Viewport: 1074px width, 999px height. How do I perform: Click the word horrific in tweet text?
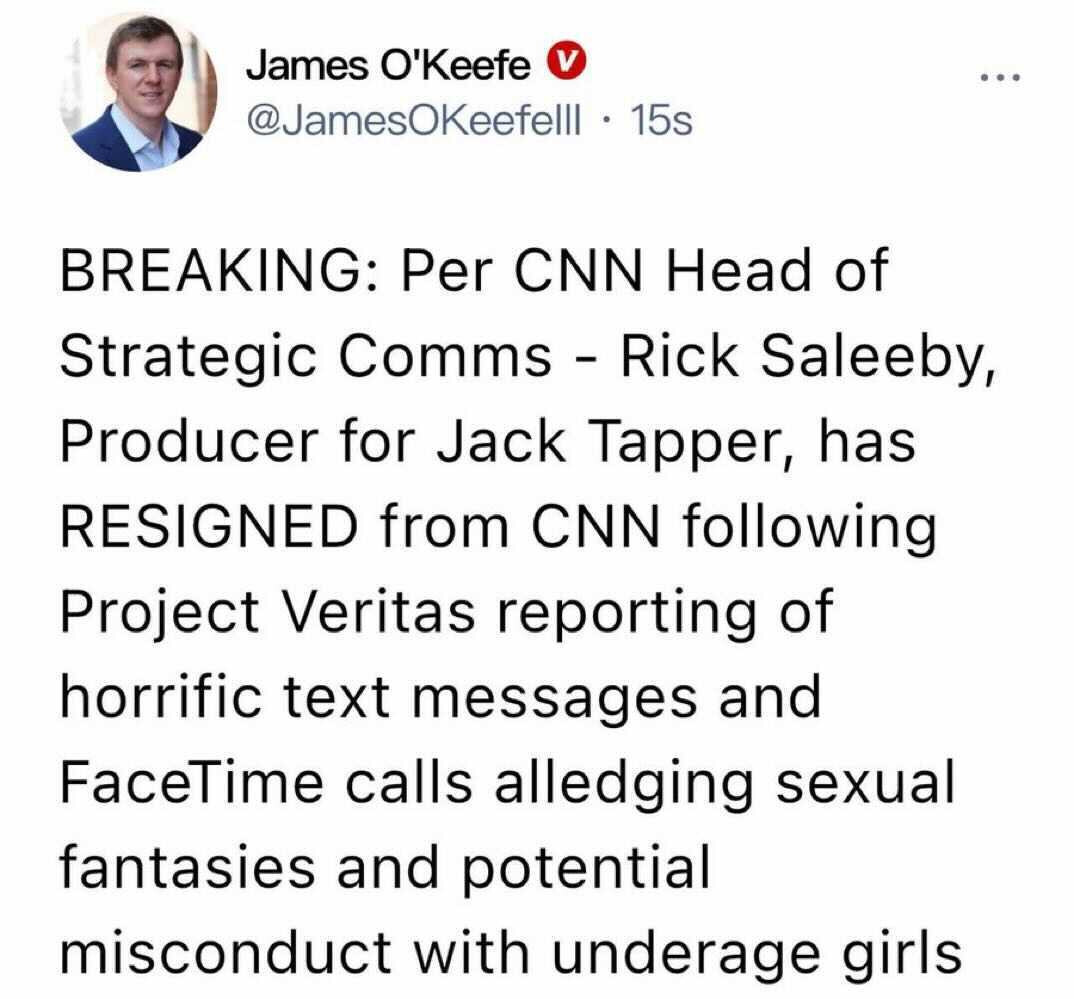click(x=161, y=698)
